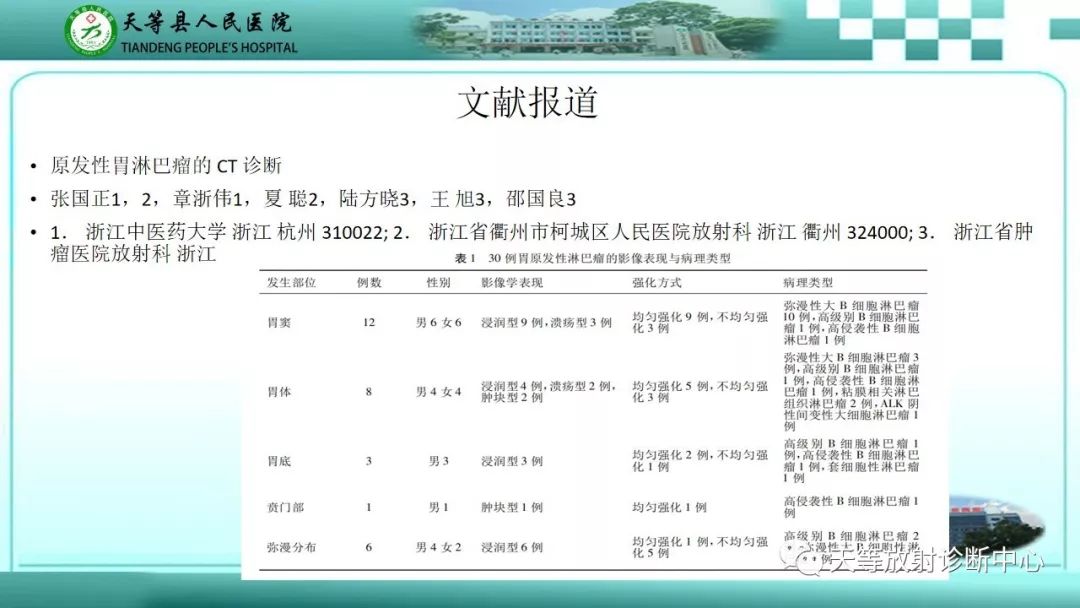Screen dimensions: 1080x608
Task: Click the 男 3 cell in 胃底 row
Action: point(438,461)
